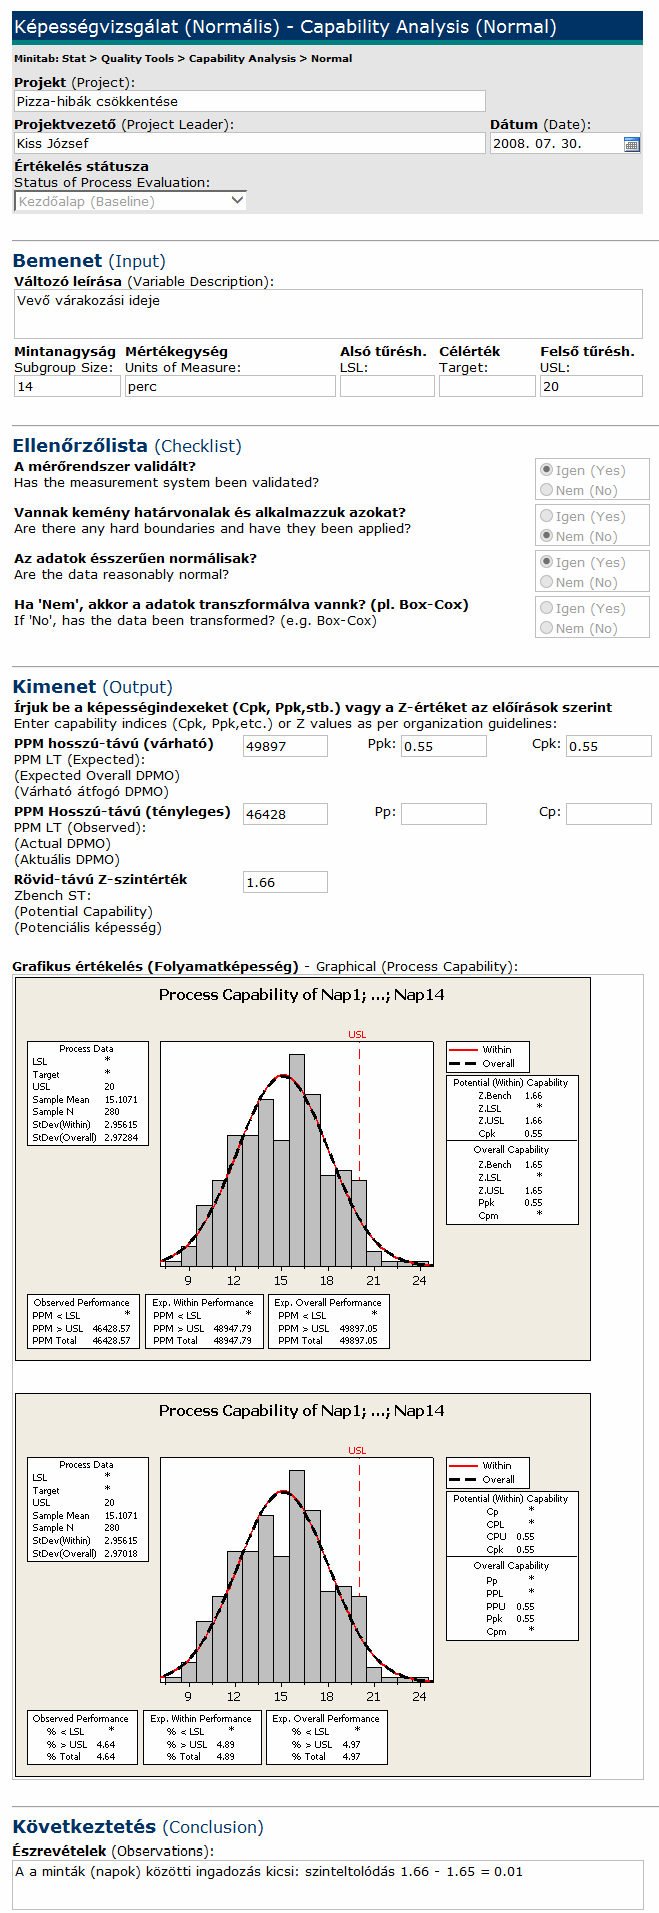Click the Zbench ST value field
The height and width of the screenshot is (1913, 659).
coord(285,882)
